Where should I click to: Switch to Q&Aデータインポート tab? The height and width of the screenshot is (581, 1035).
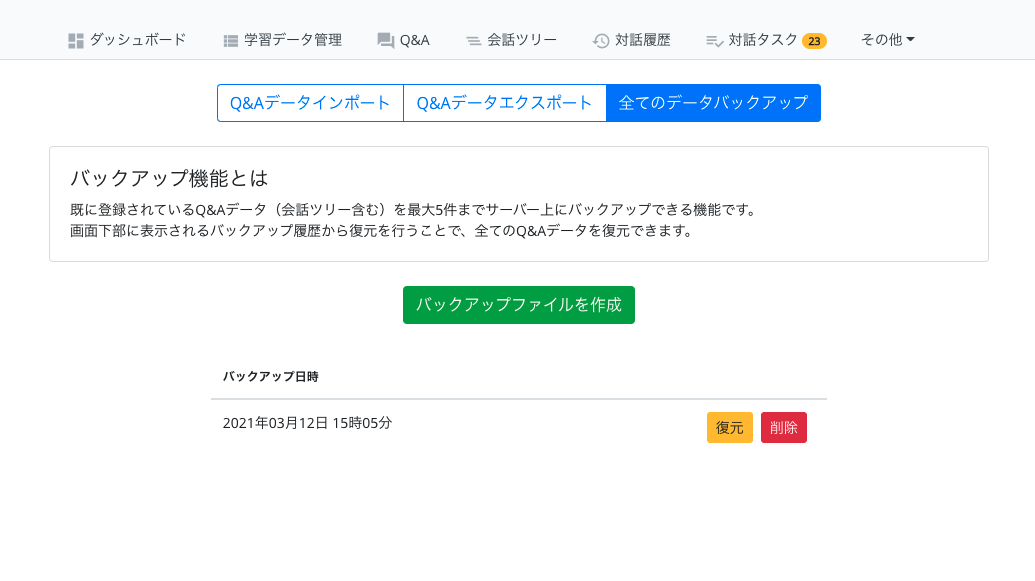point(310,103)
